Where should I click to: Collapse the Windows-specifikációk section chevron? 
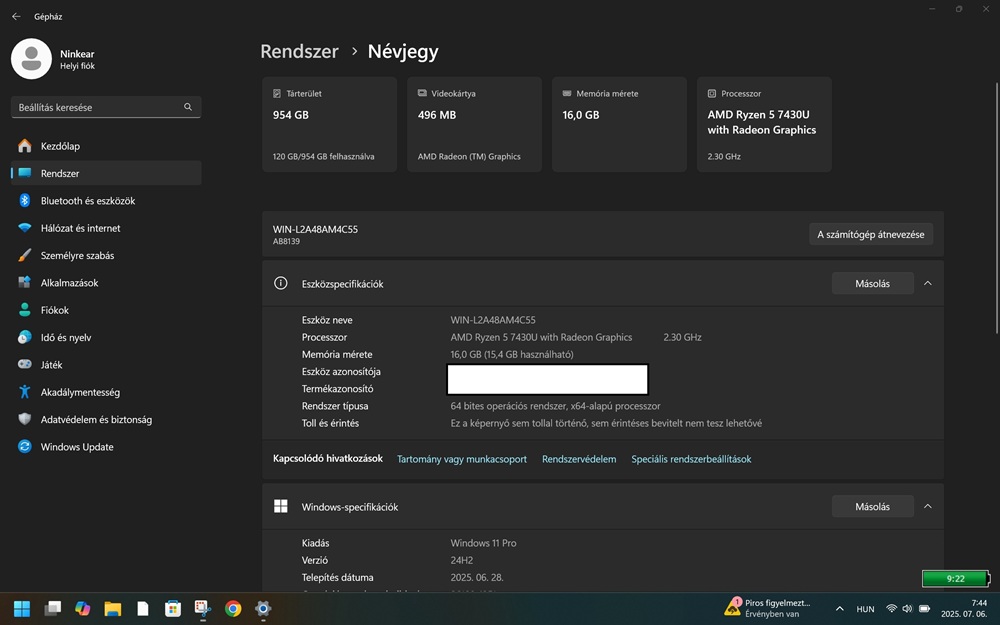927,507
